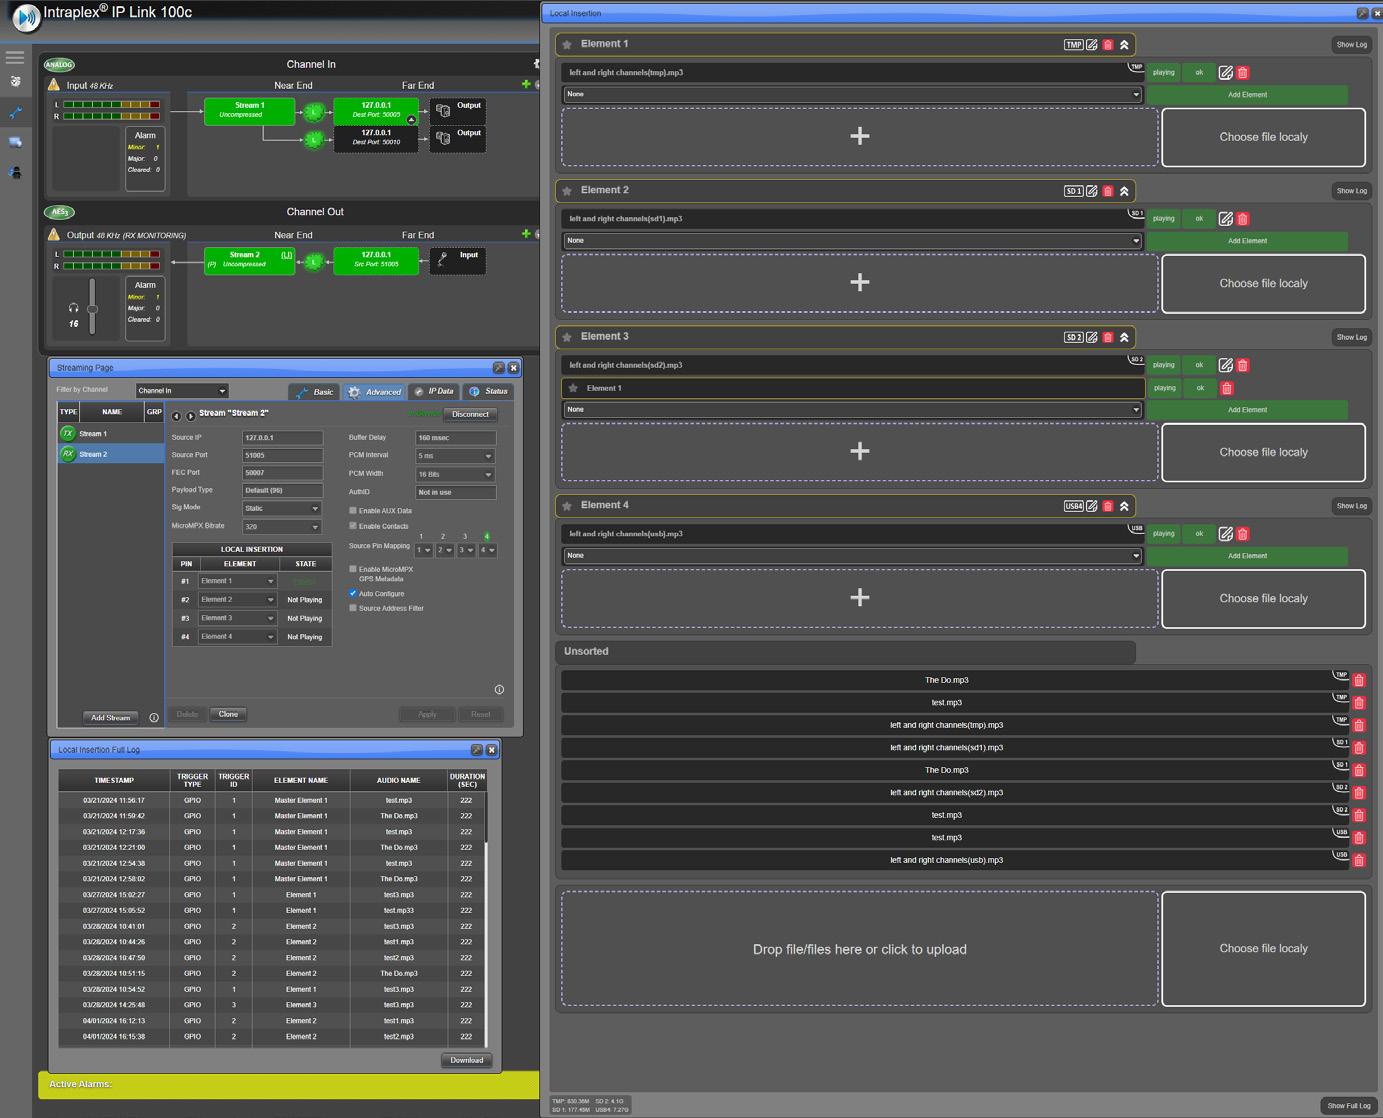Uncheck the Auto Configure checkbox

(353, 593)
